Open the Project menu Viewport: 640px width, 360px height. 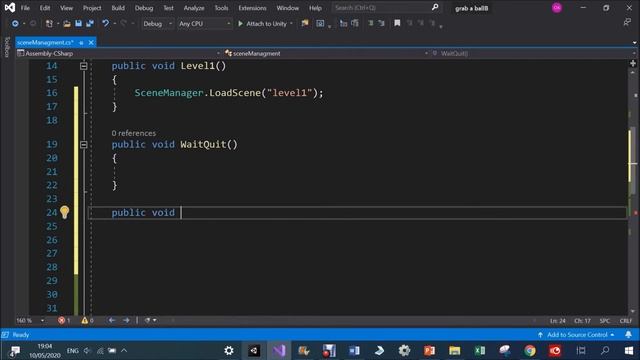click(x=92, y=8)
